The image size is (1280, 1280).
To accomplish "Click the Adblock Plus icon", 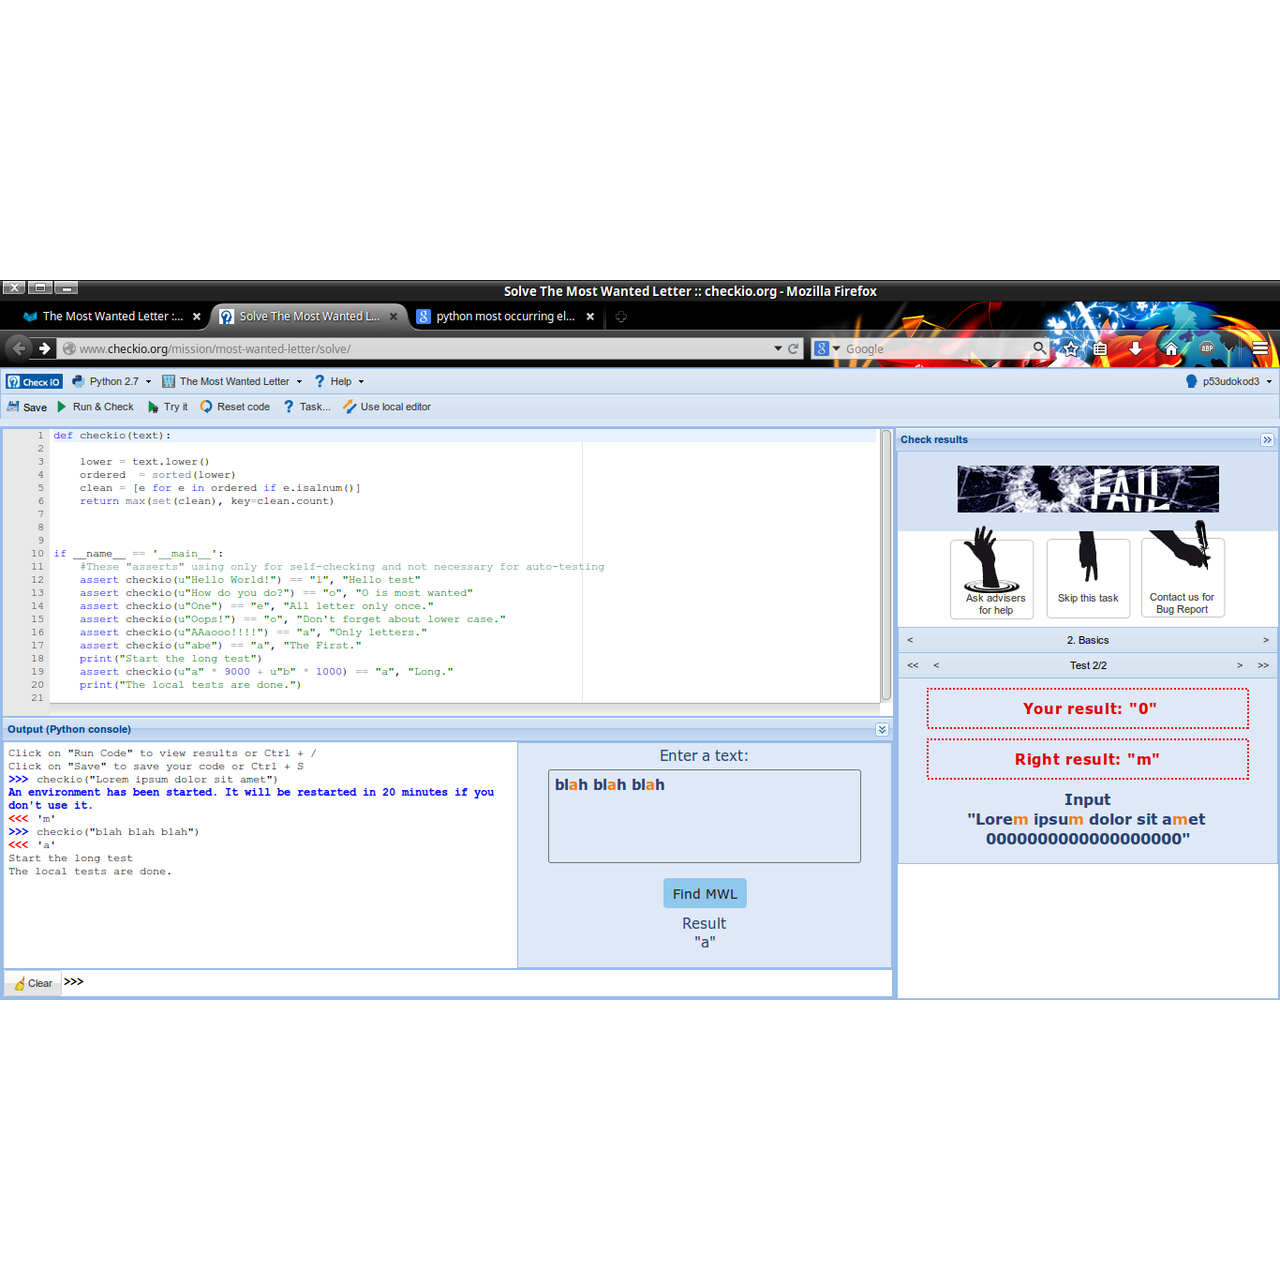I will click(1207, 349).
